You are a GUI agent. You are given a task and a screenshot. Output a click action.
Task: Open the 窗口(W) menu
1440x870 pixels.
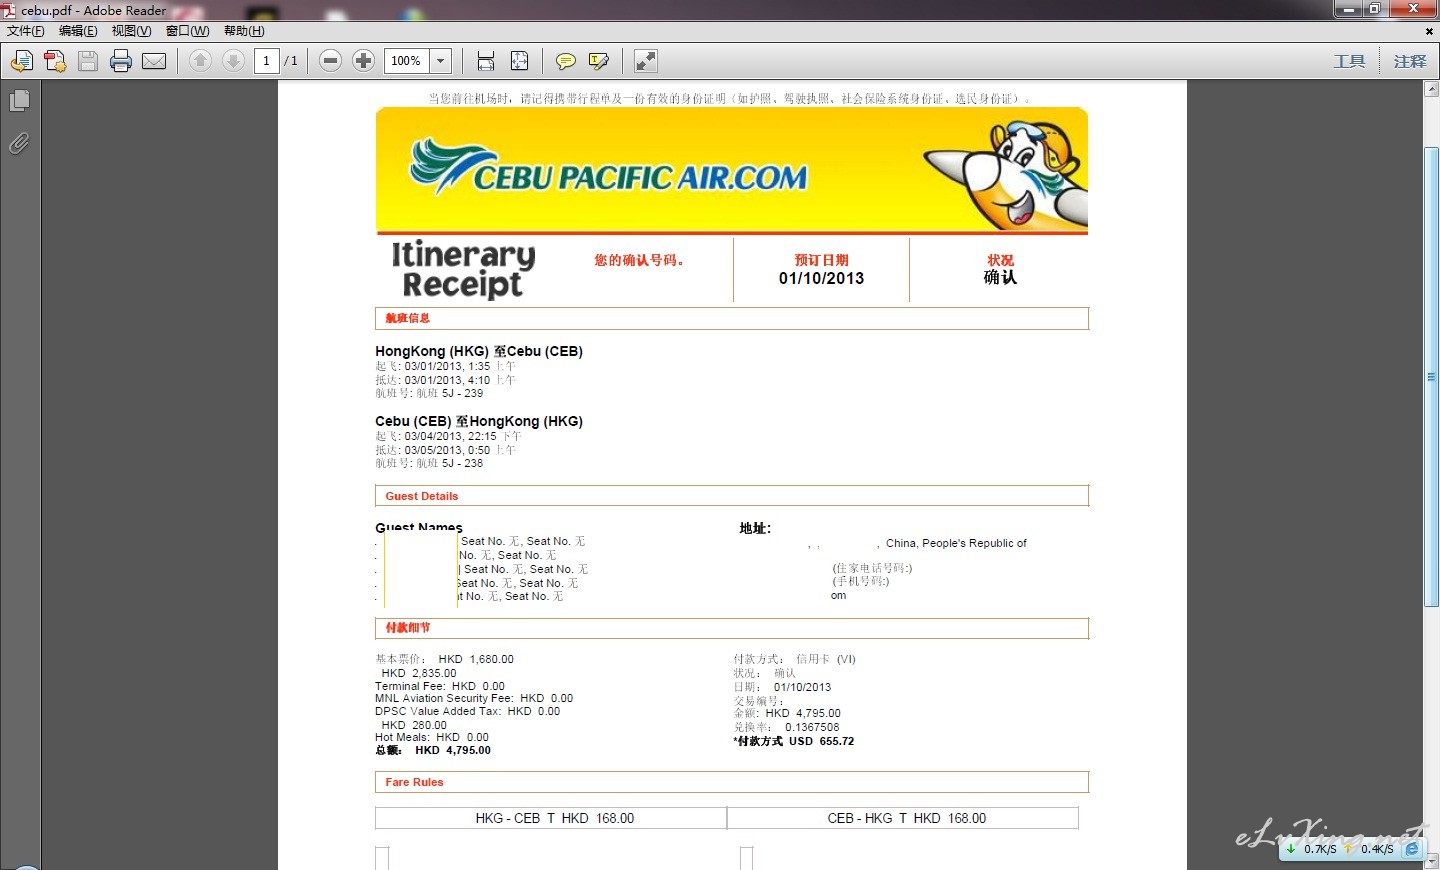(x=187, y=31)
